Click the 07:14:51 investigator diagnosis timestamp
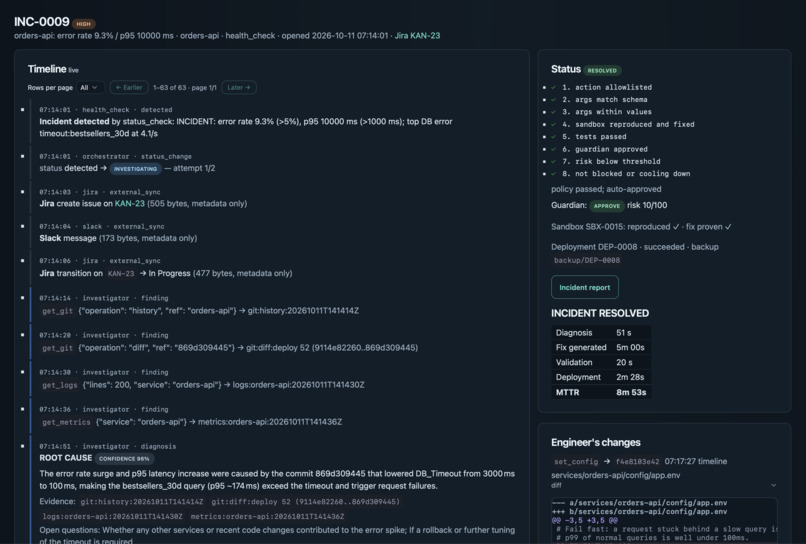 tap(107, 446)
